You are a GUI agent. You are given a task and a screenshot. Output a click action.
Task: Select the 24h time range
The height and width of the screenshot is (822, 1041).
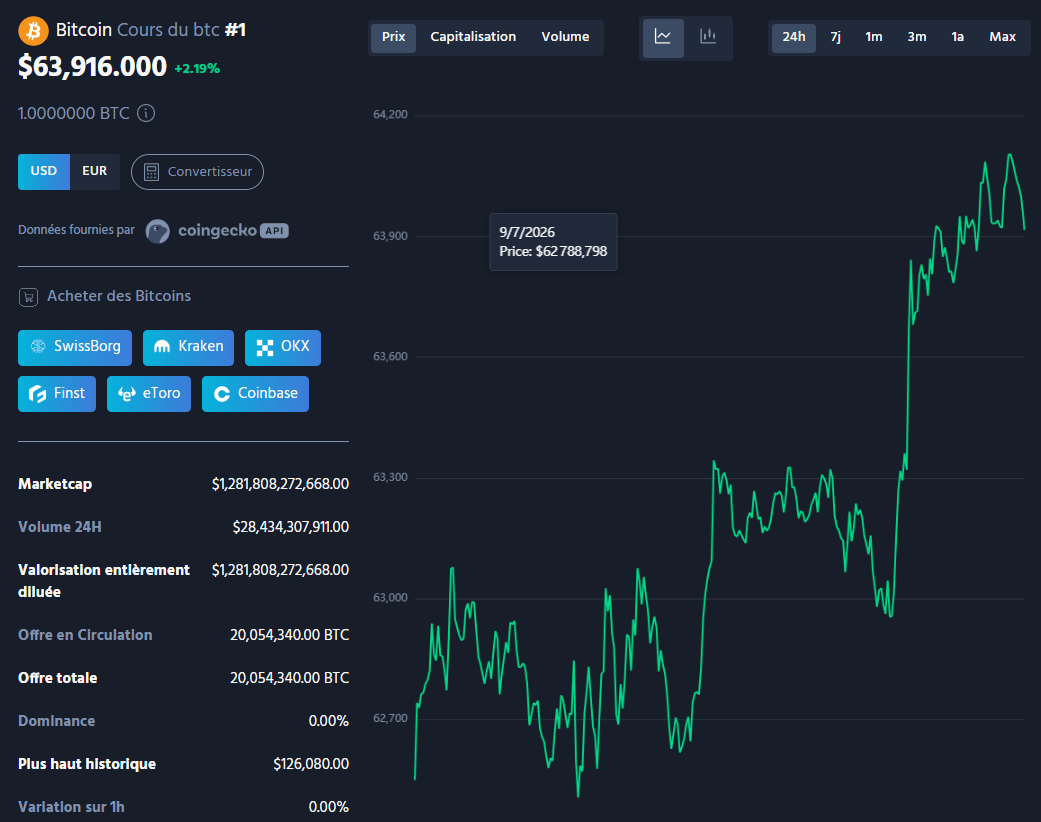793,37
